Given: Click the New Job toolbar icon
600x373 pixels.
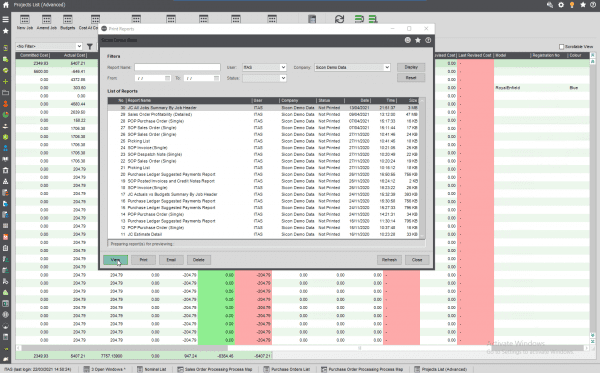Looking at the screenshot, I should 25,23.
